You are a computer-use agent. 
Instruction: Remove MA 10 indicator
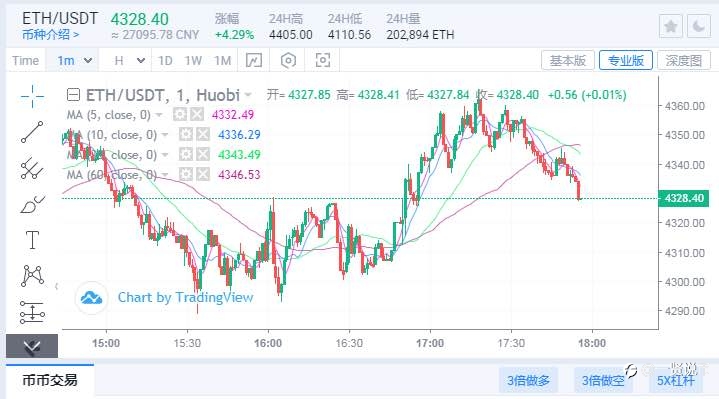[x=203, y=134]
